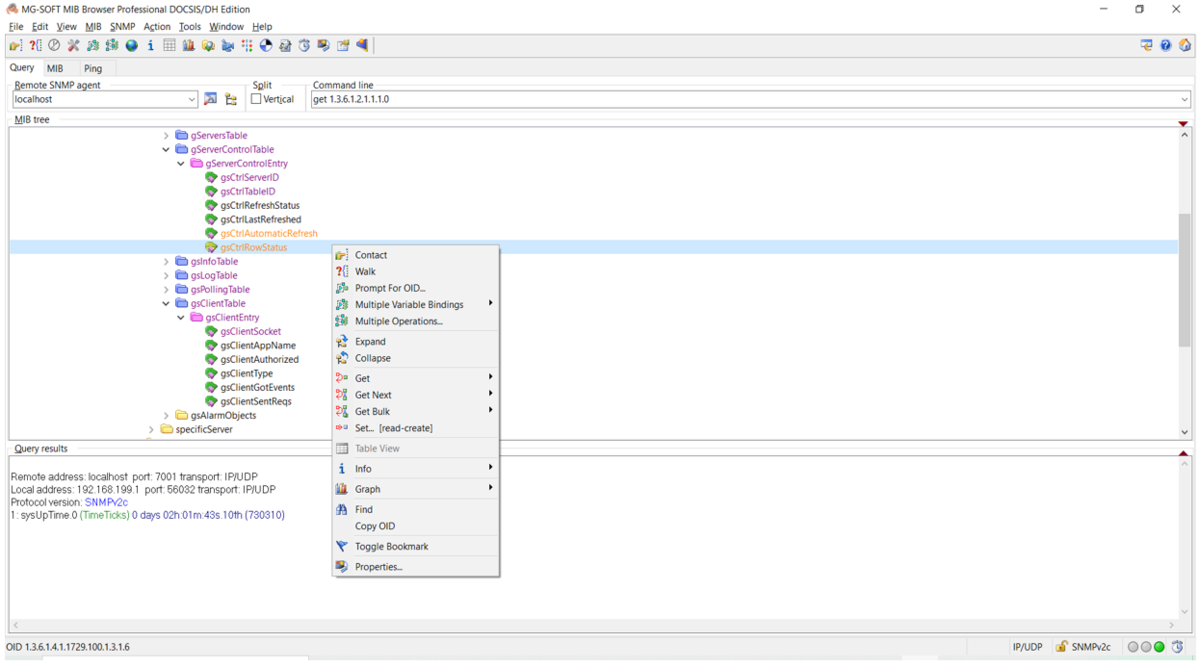Collapse the gServerControlEntry tree node
Viewport: 1200px width, 667px height.
(181, 163)
